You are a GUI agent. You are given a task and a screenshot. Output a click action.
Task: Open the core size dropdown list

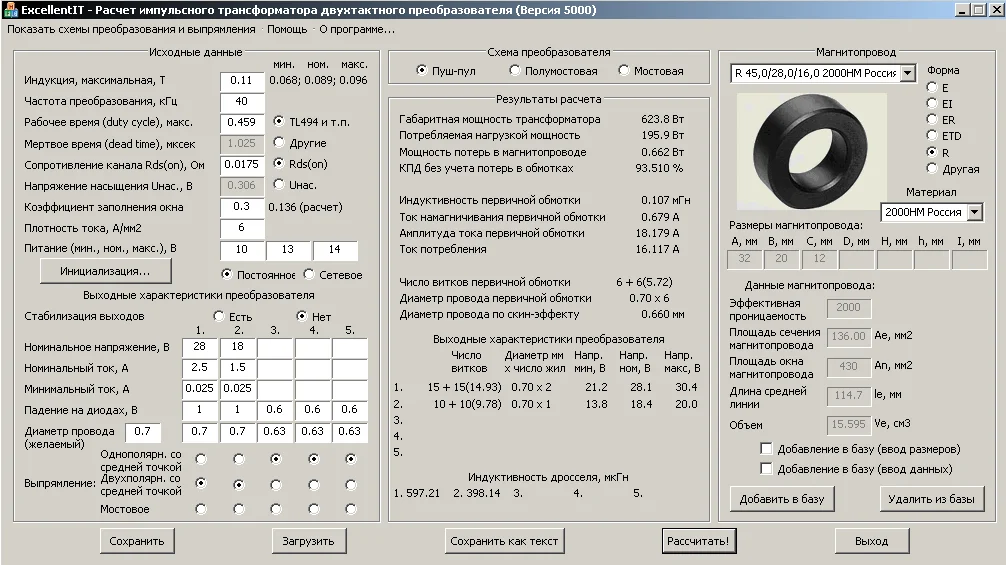[907, 73]
